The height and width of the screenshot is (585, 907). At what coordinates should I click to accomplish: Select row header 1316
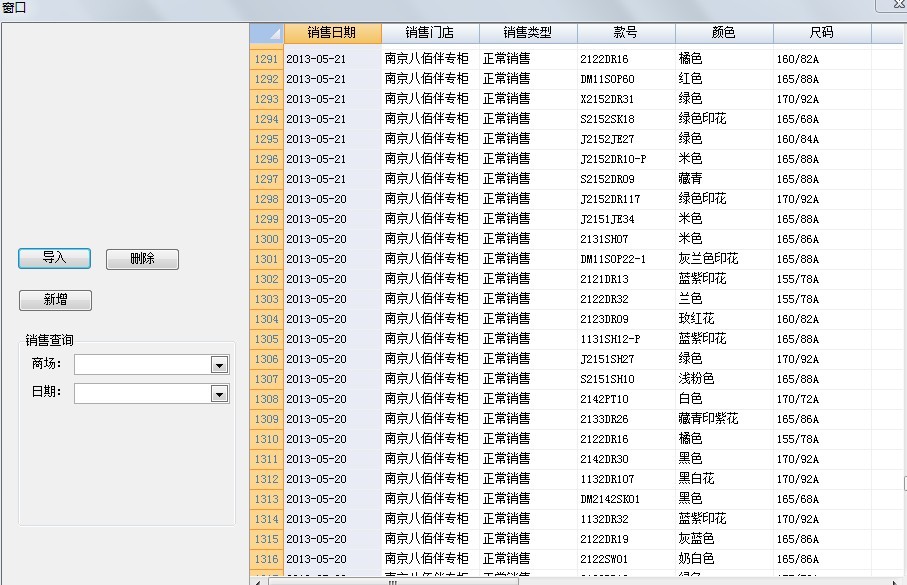click(267, 559)
